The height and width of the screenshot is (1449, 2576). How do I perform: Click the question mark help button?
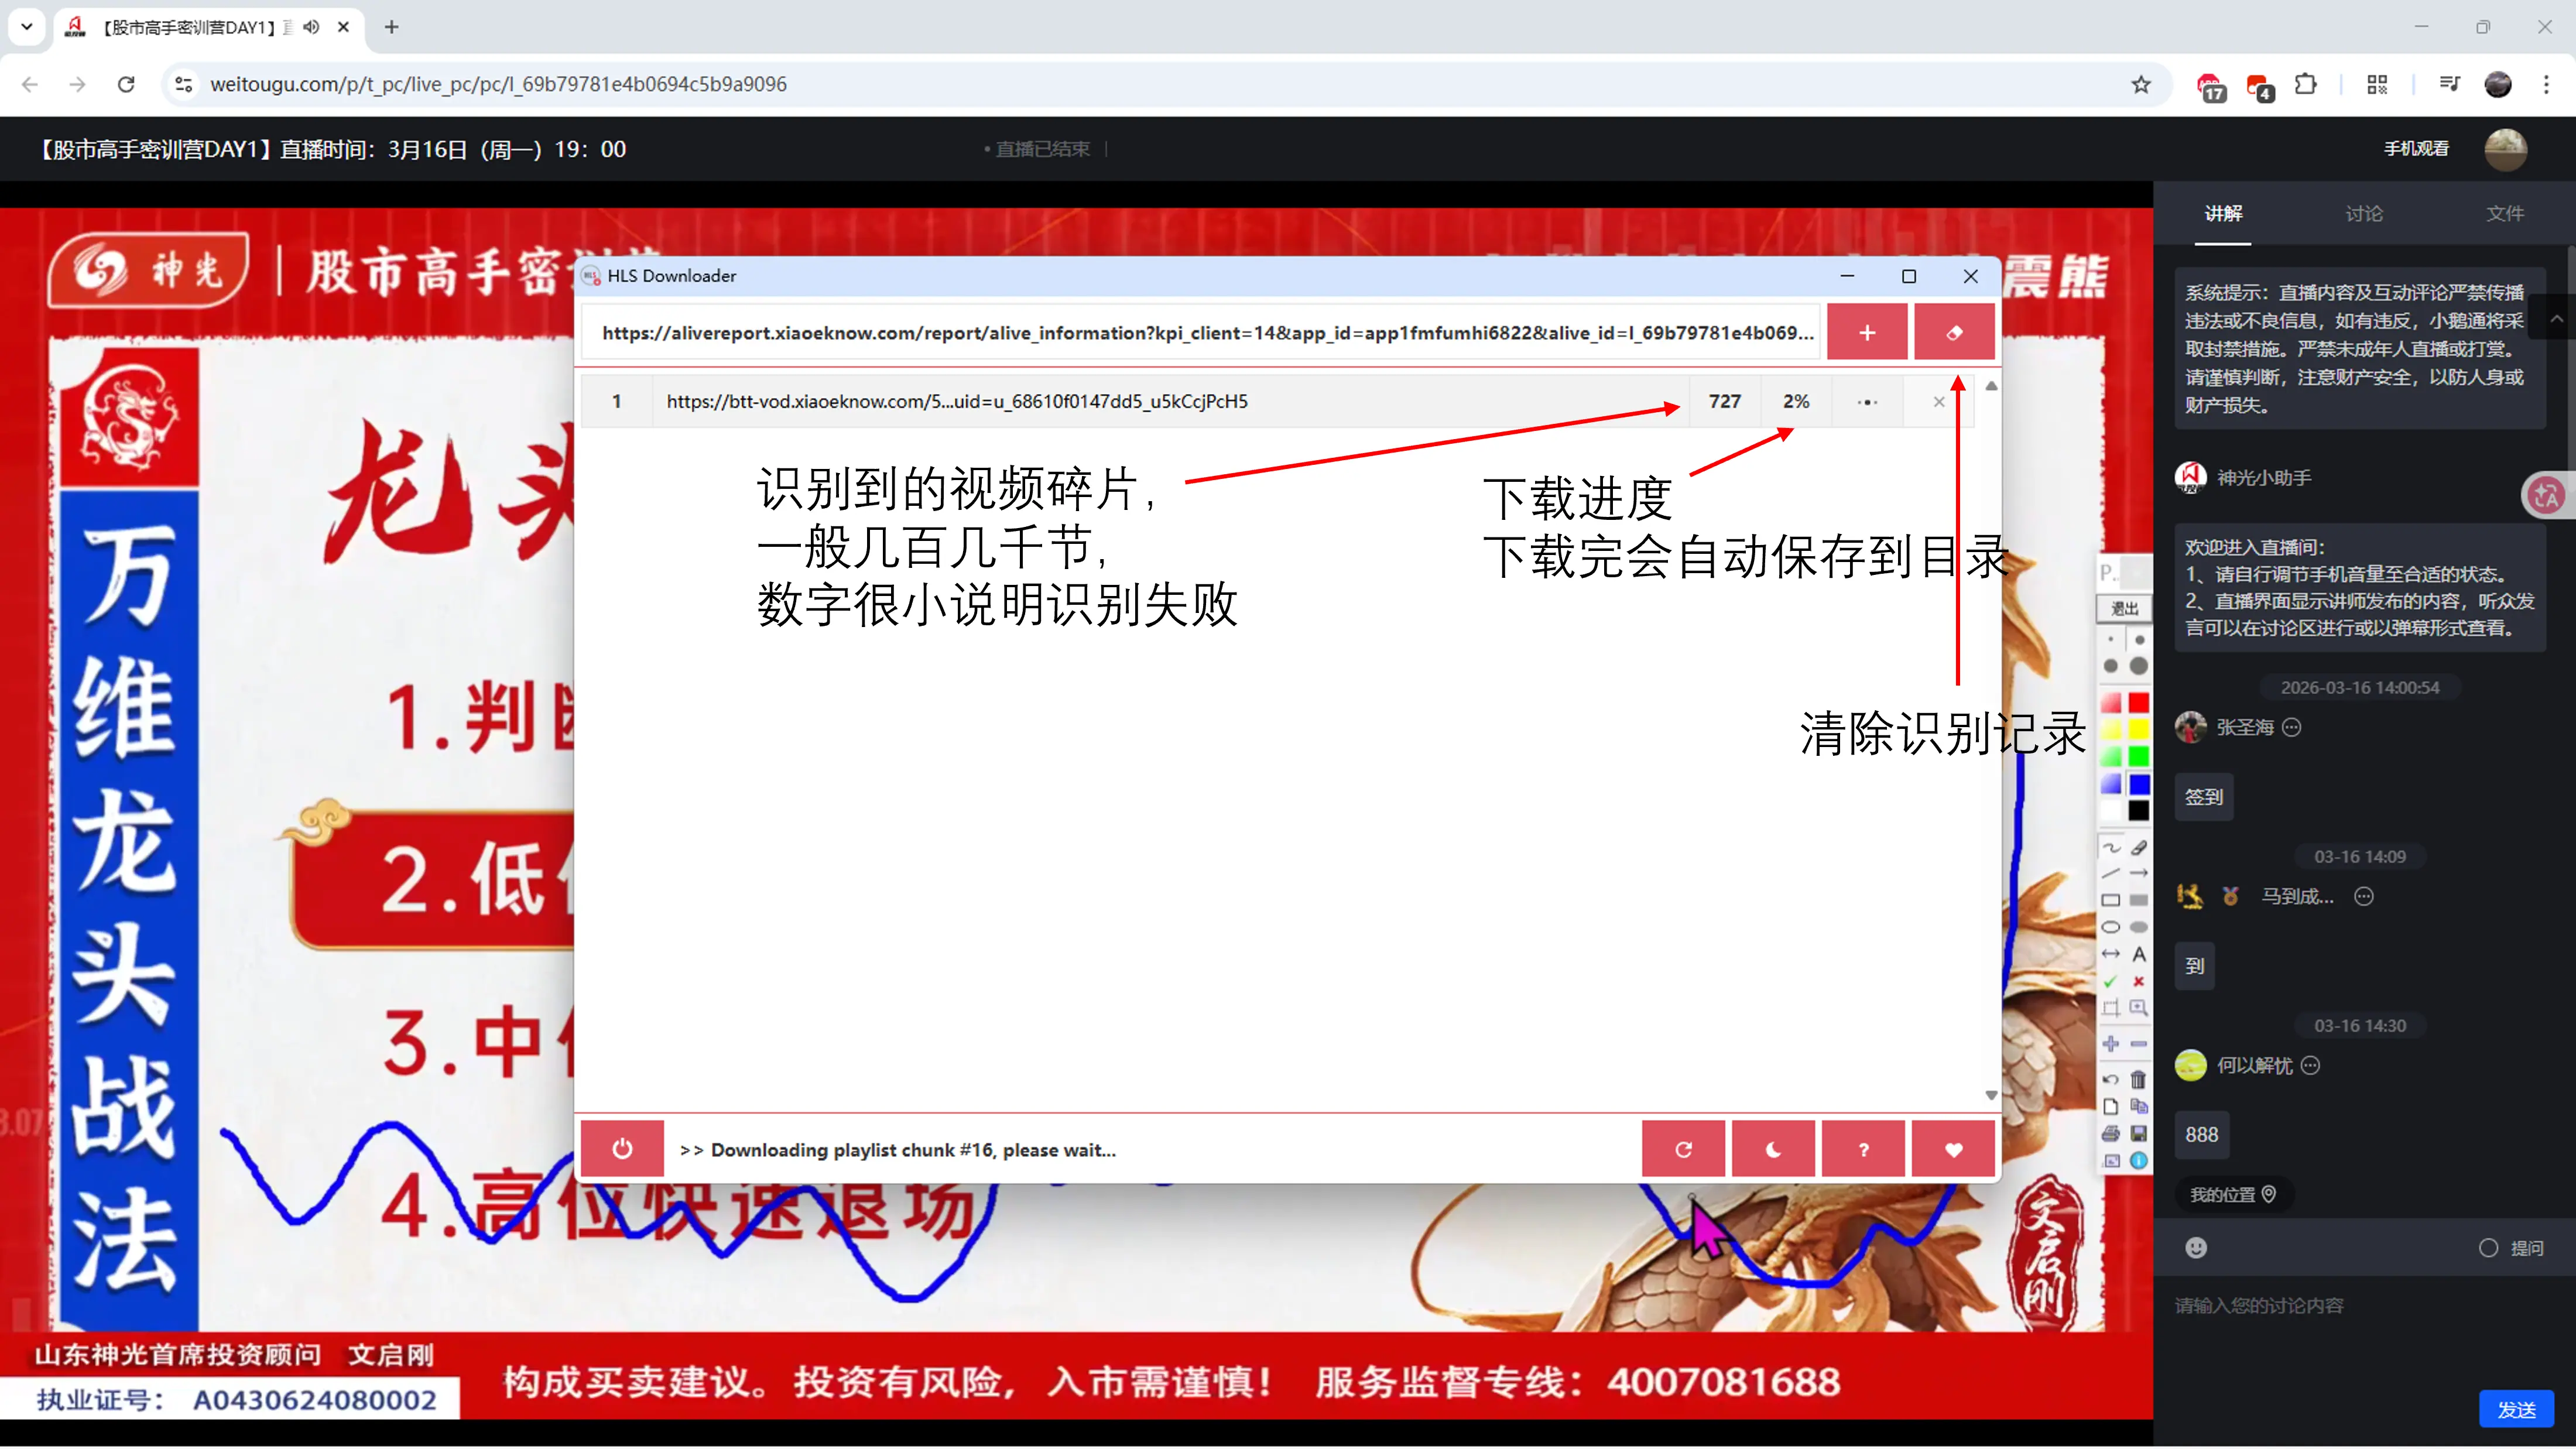pos(1863,1150)
